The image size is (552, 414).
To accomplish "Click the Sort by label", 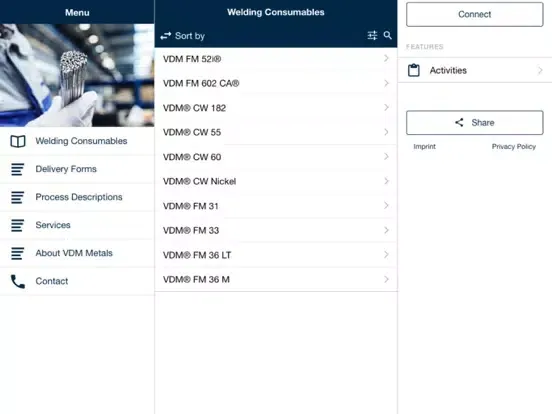I will (x=190, y=36).
